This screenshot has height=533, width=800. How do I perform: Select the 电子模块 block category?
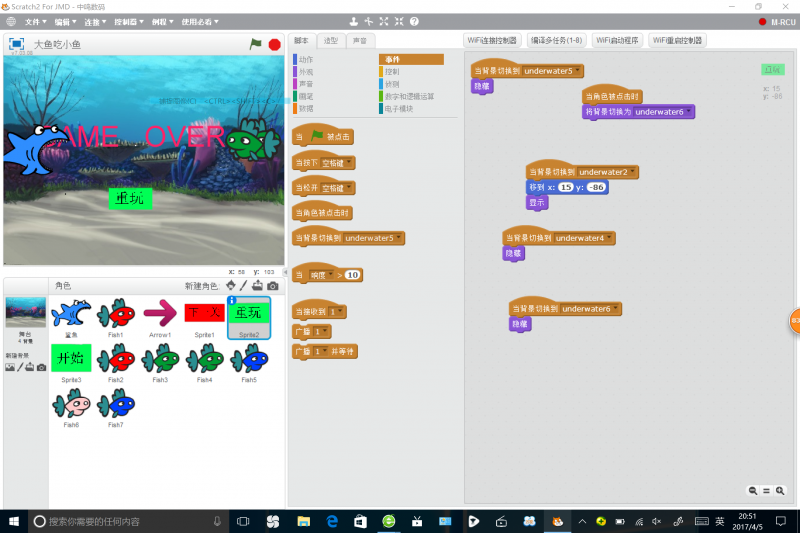click(398, 108)
